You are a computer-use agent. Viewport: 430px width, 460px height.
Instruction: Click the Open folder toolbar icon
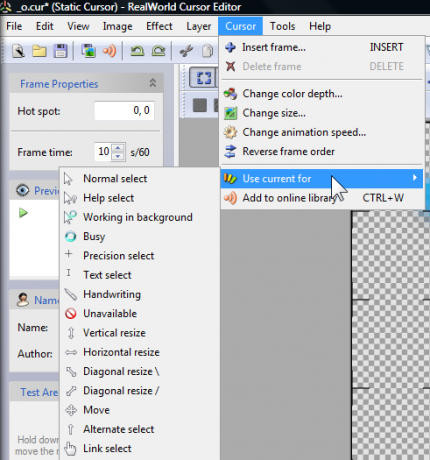tap(39, 51)
